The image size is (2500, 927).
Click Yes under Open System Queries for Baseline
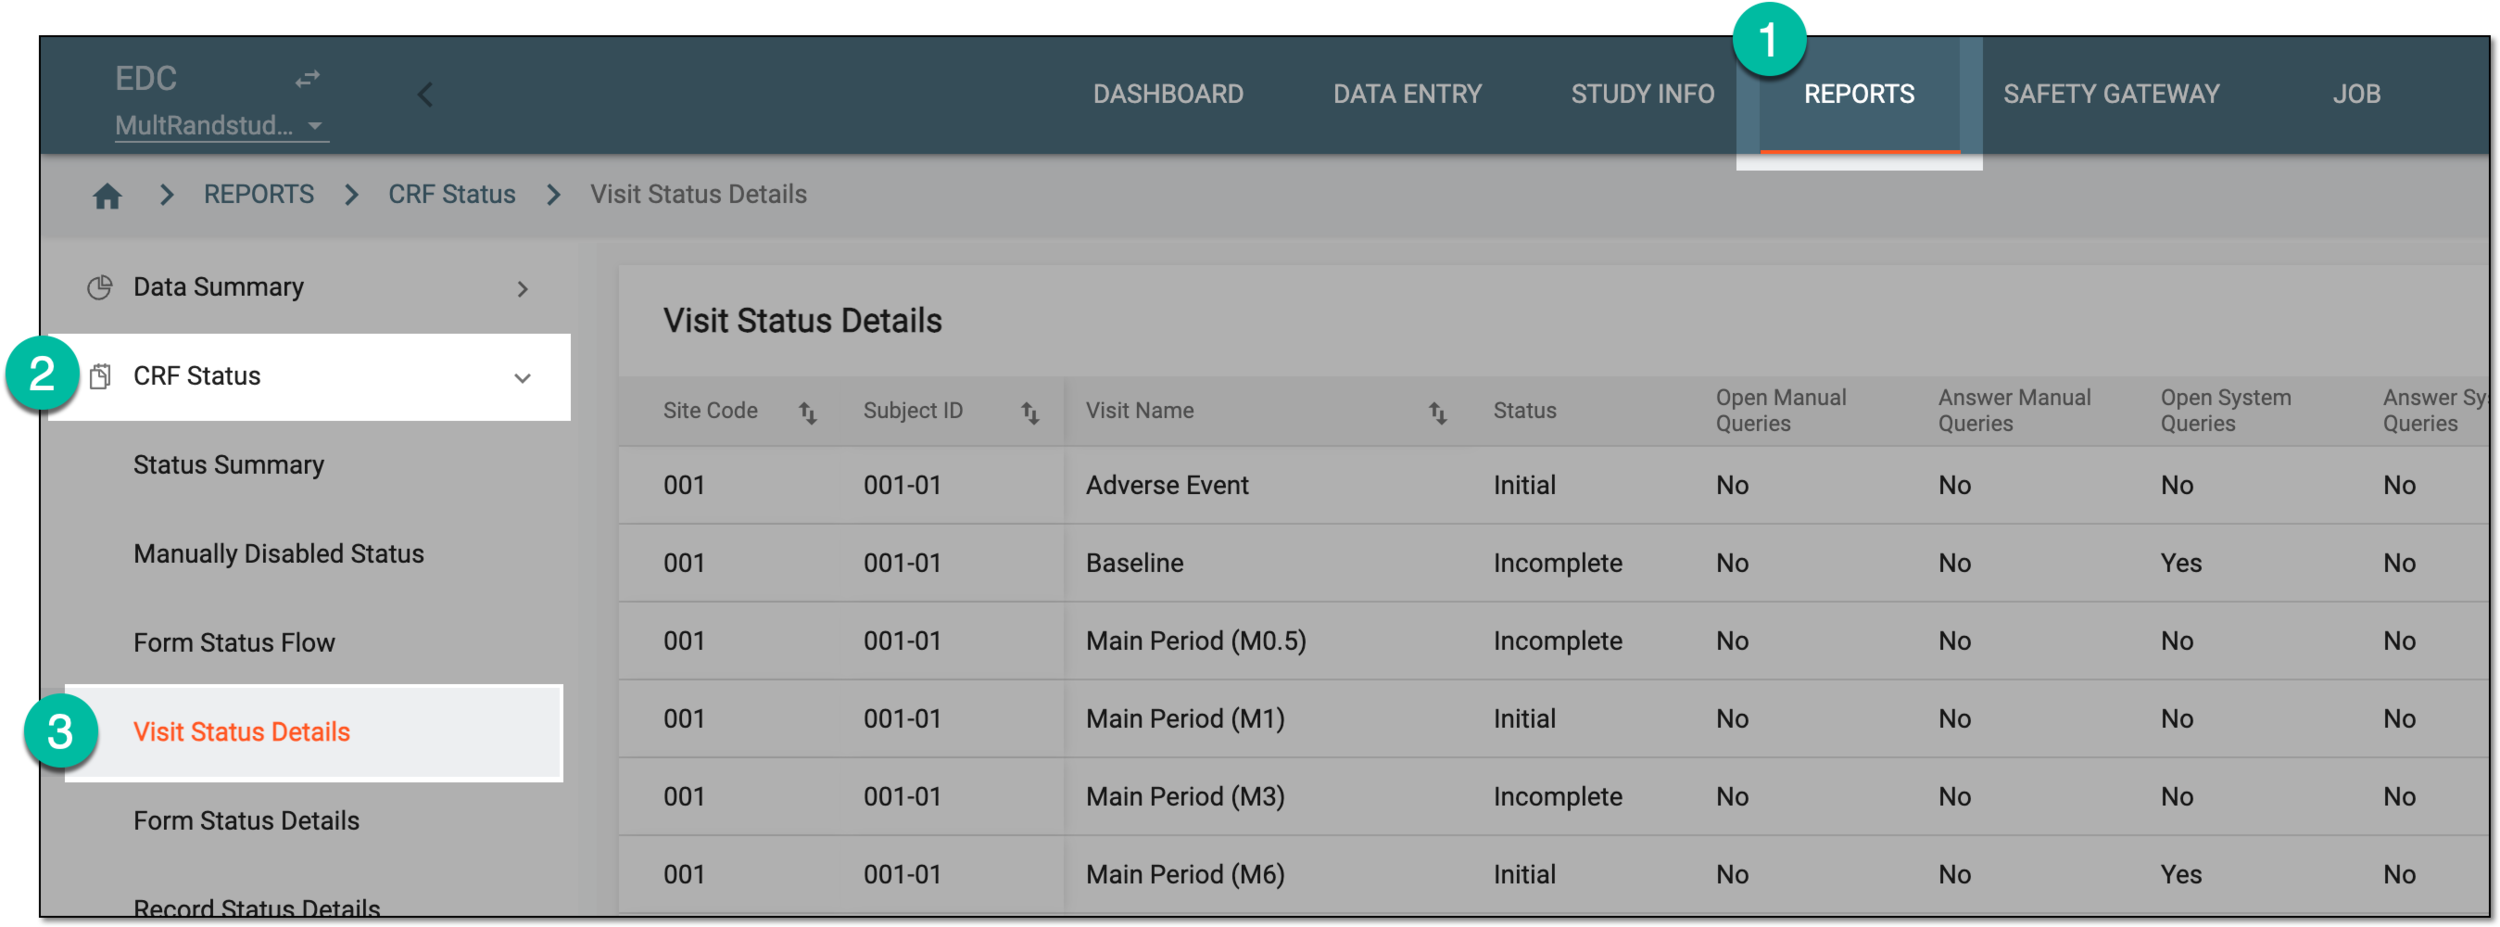(x=2181, y=564)
